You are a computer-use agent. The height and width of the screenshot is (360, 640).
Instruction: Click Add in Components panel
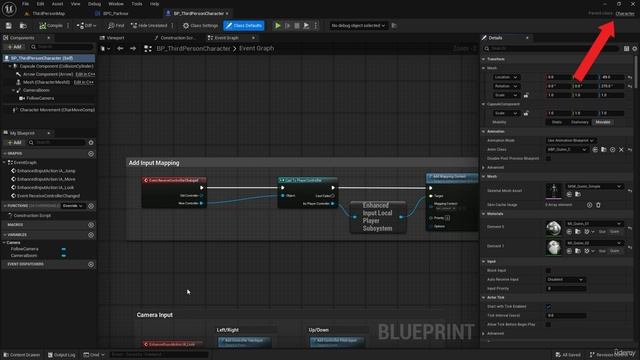pos(14,47)
